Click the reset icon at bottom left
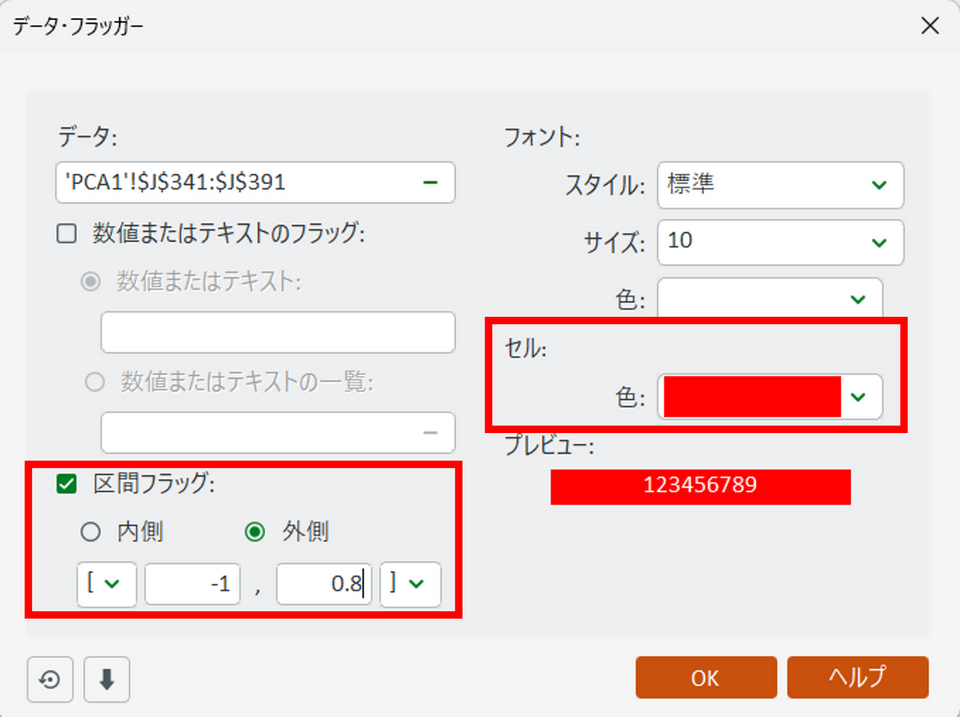This screenshot has width=960, height=717. 50,680
